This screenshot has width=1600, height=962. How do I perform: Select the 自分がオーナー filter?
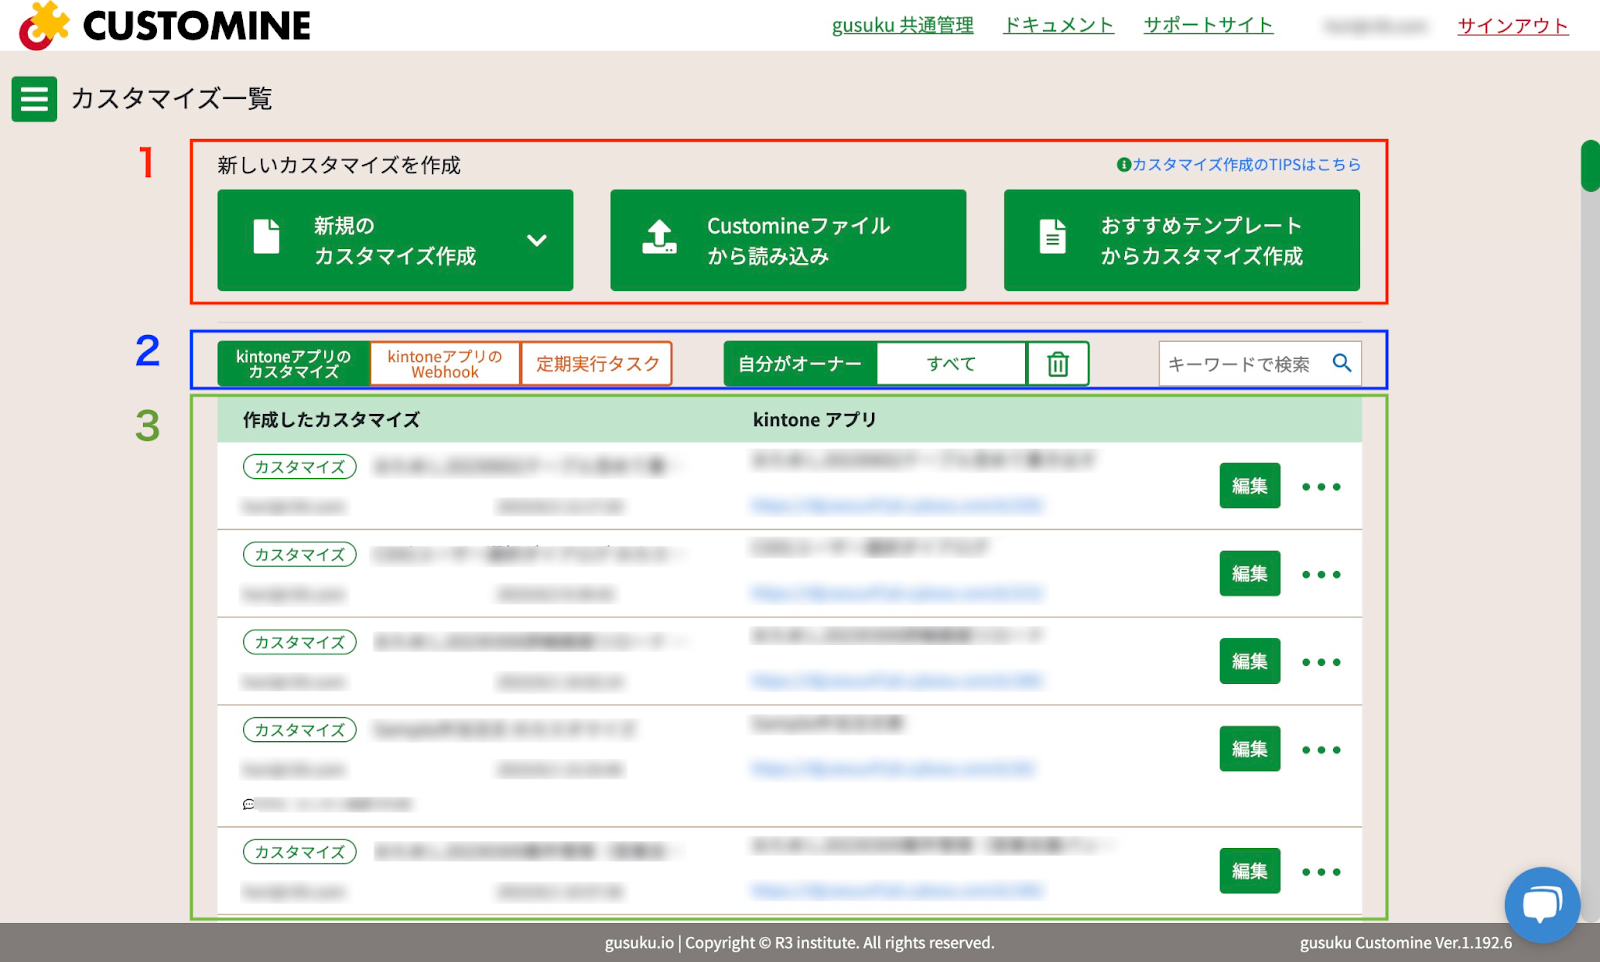coord(800,364)
